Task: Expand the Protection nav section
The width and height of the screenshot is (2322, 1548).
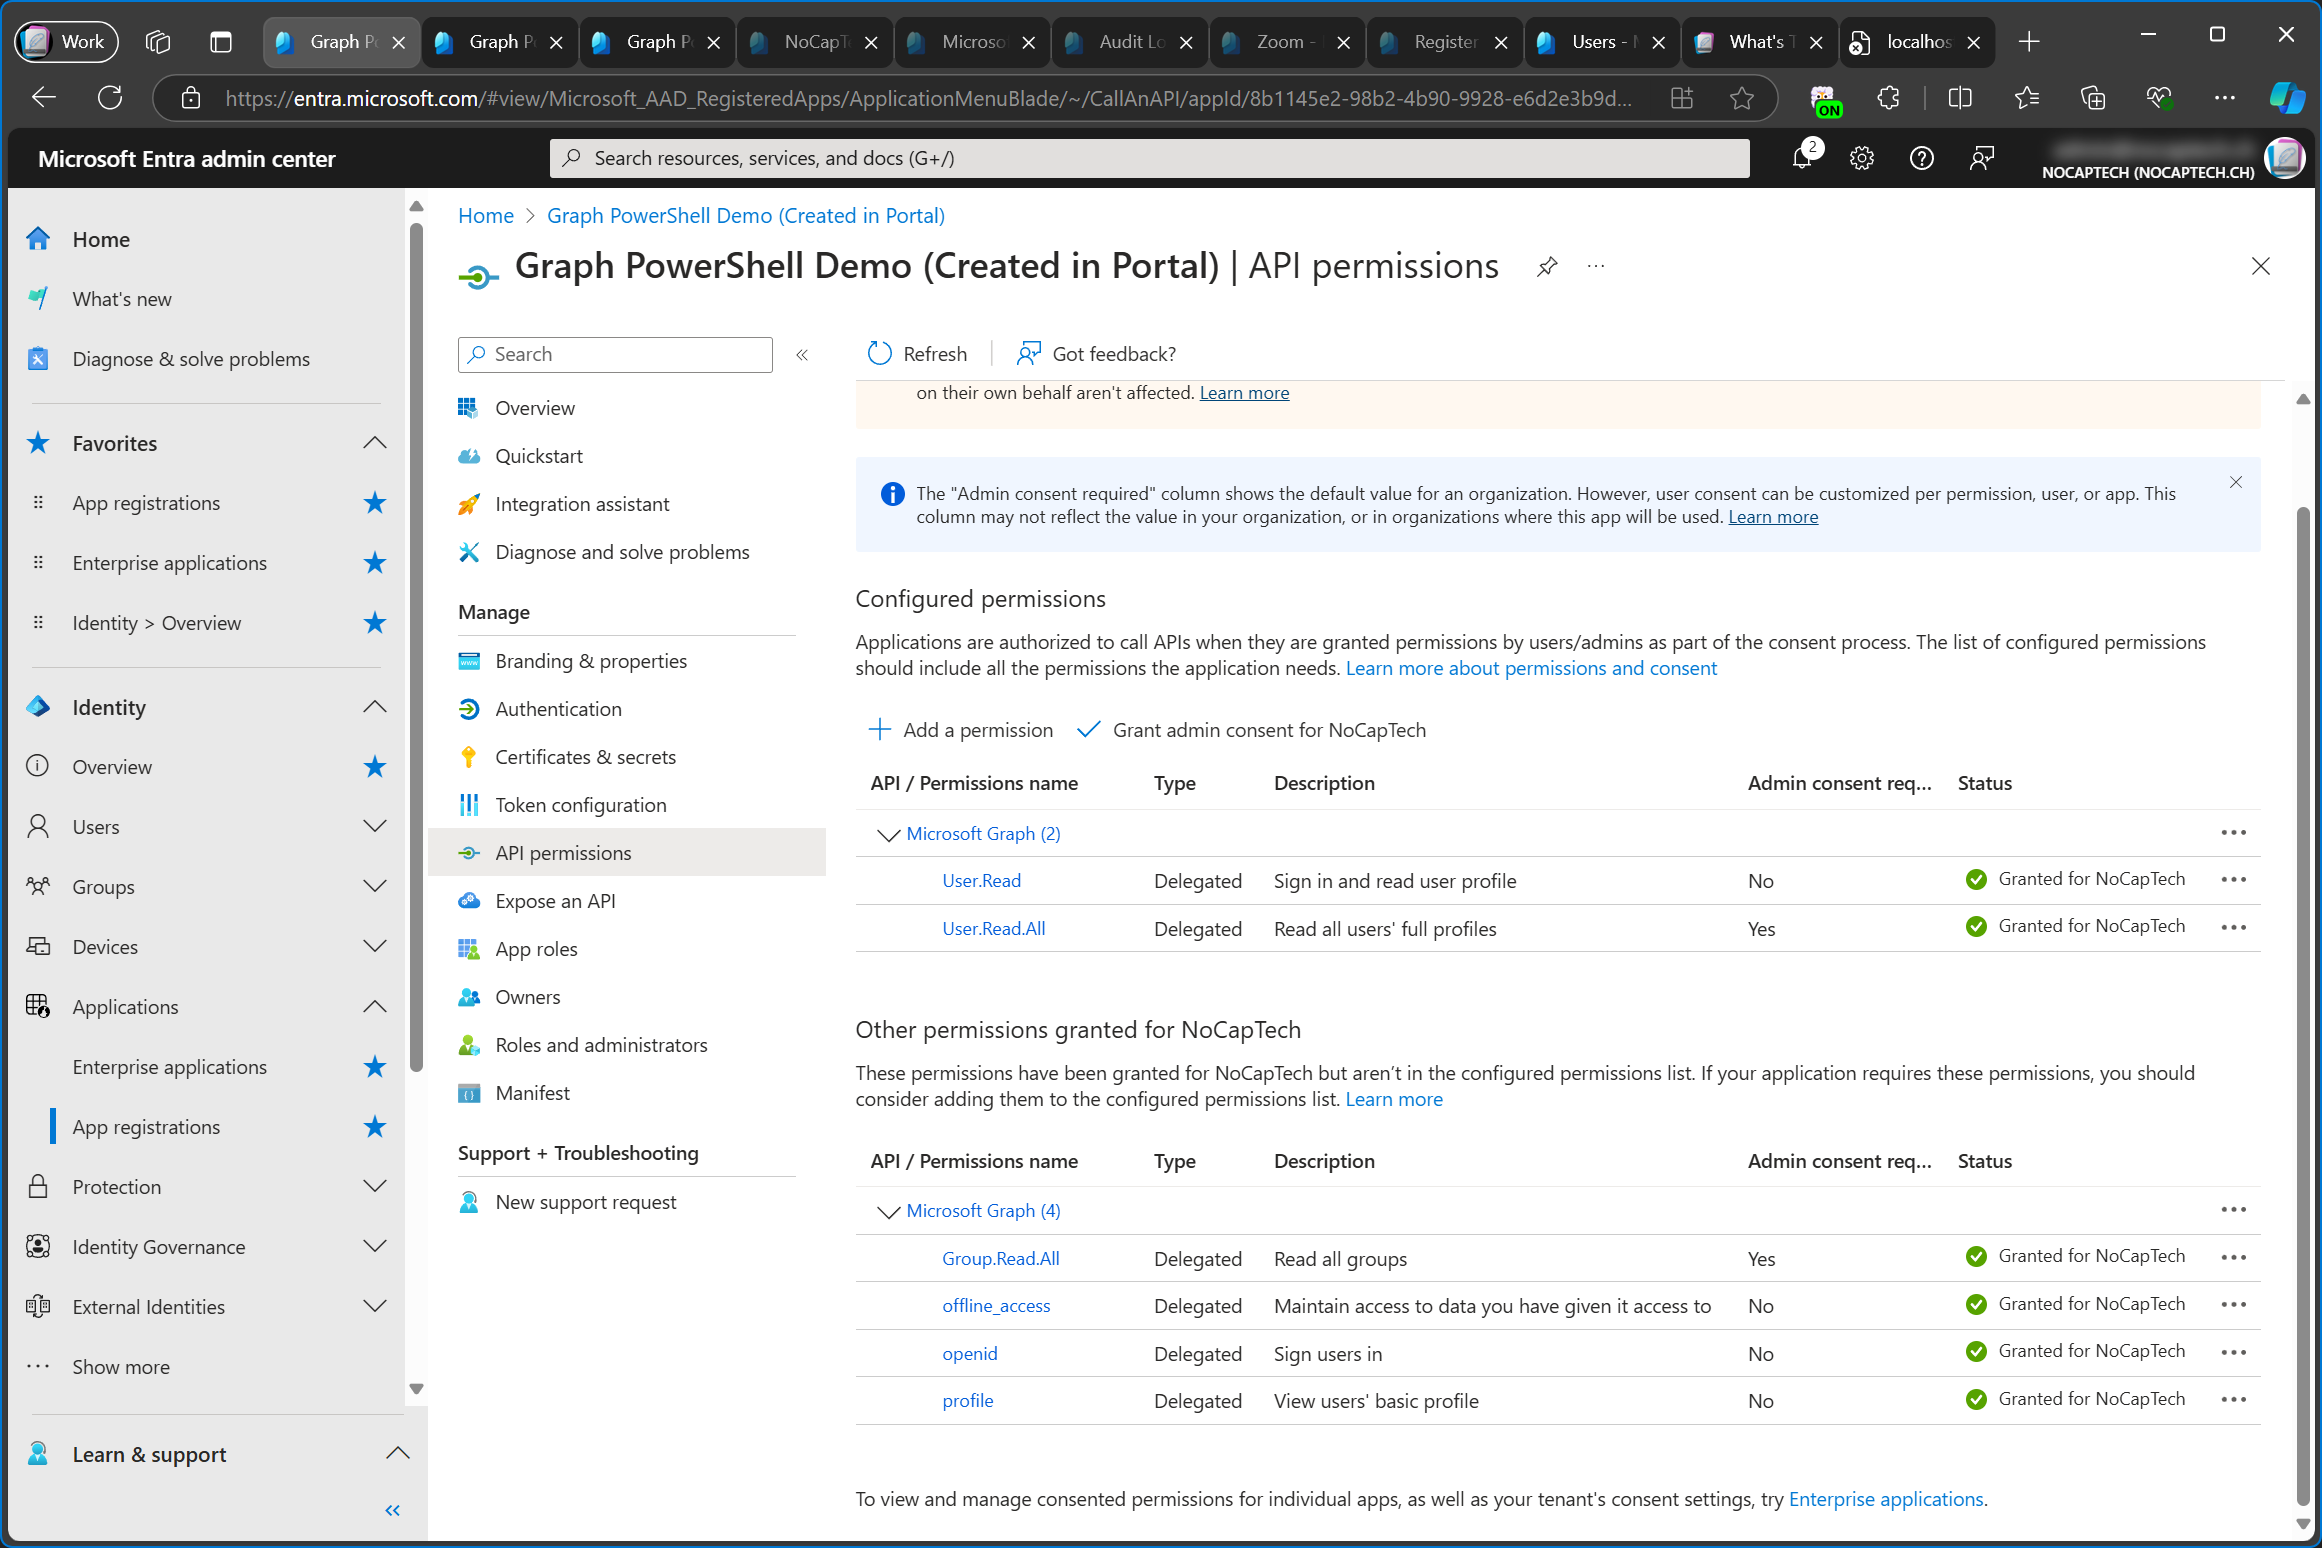Action: (x=375, y=1187)
